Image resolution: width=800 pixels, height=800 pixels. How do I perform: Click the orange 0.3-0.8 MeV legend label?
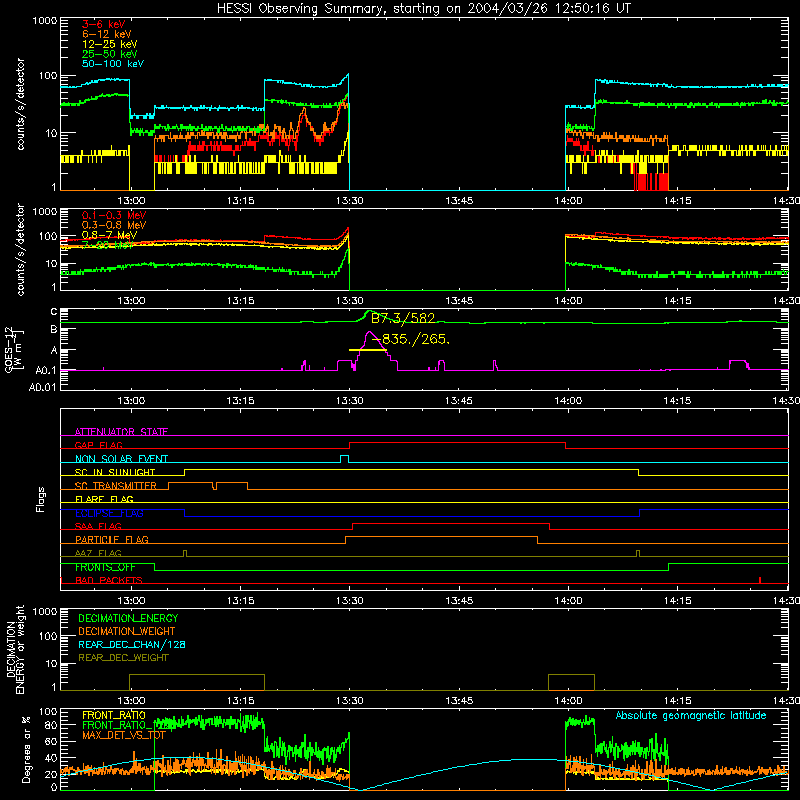(114, 225)
